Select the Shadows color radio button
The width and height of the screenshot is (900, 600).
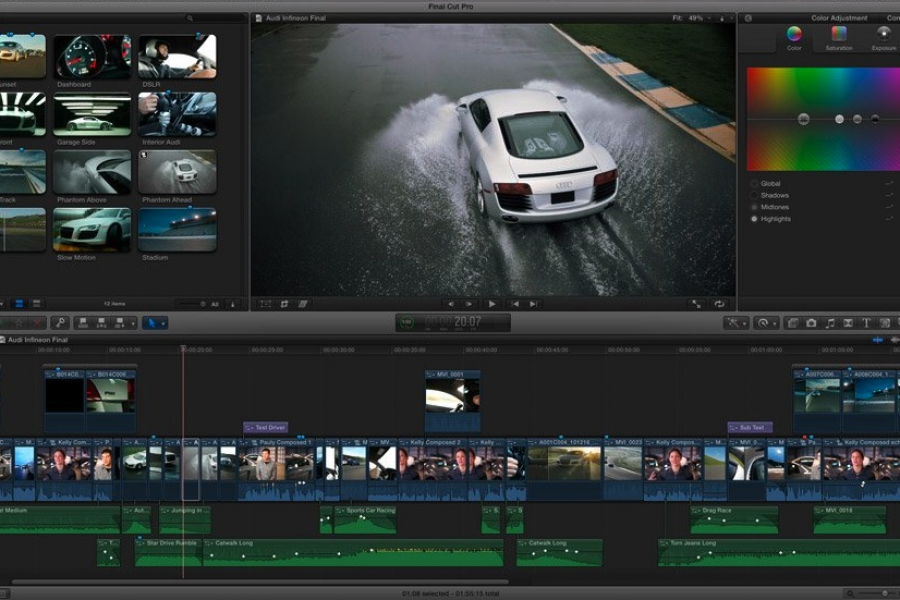[x=754, y=195]
